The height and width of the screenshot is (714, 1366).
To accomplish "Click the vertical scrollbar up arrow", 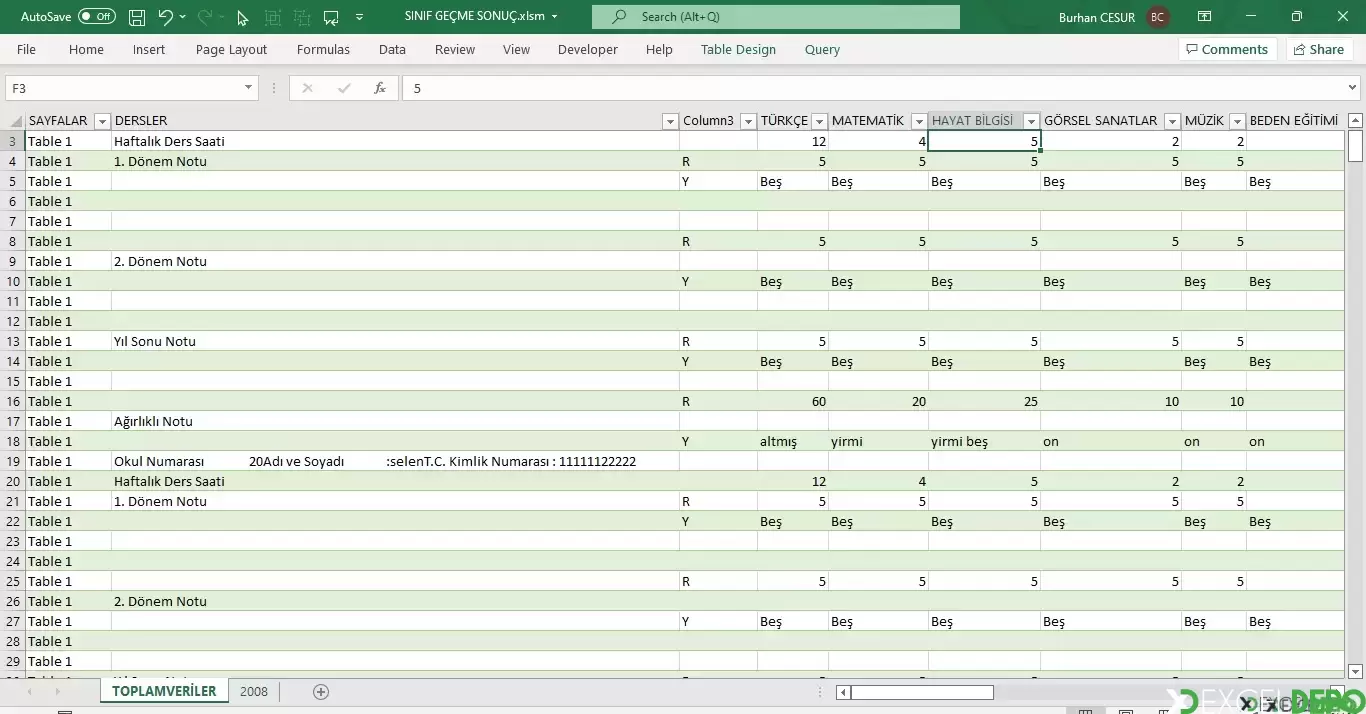I will click(x=1355, y=121).
